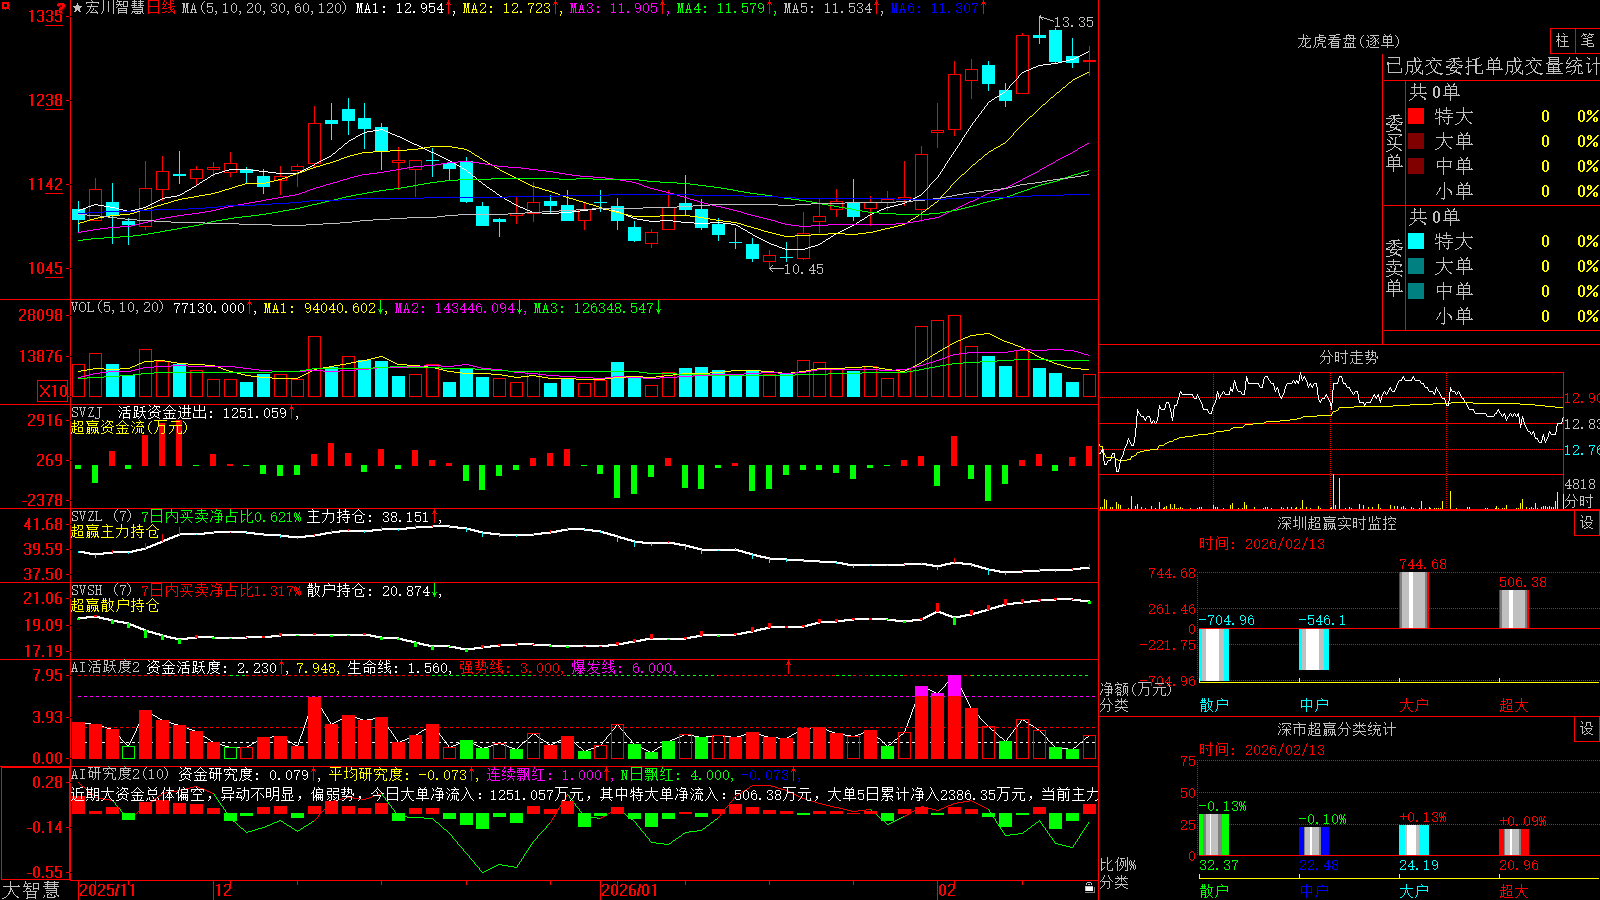
Task: Click the 龙虎看盘(逐单) panel title
Action: coord(1348,41)
